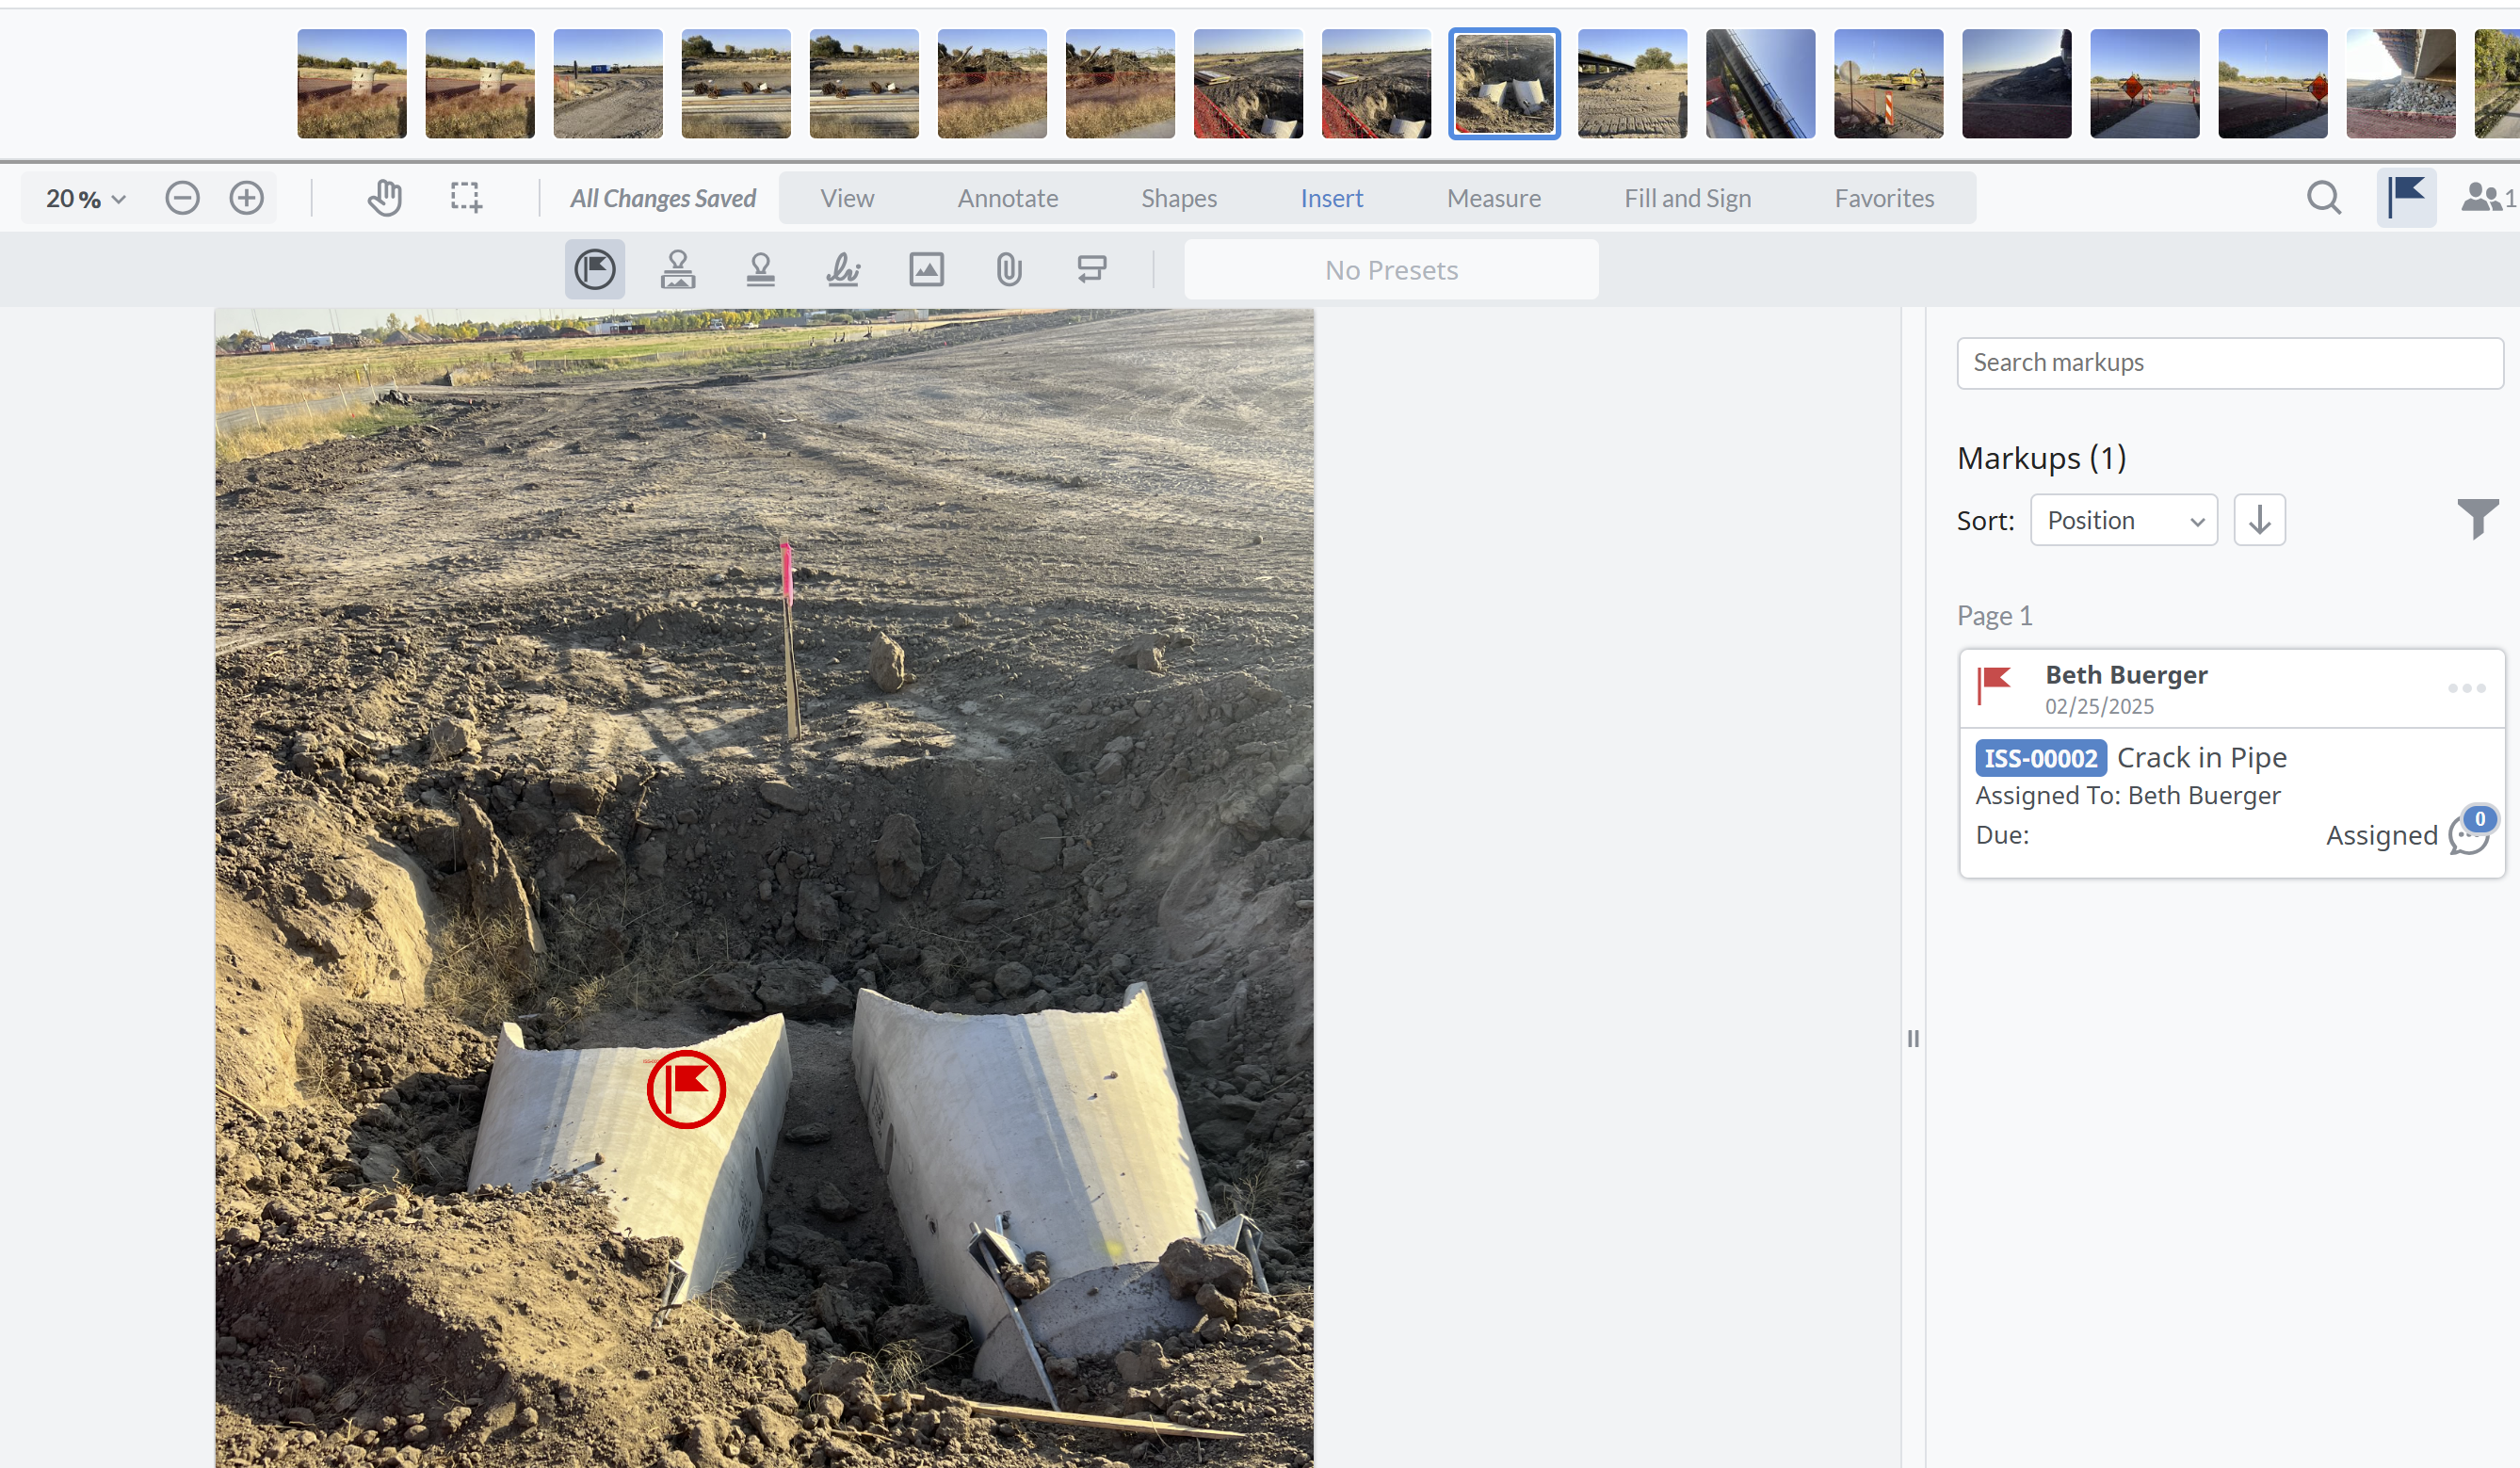Viewport: 2520px width, 1468px height.
Task: Open the first thumbnail with concrete post
Action: coord(352,83)
